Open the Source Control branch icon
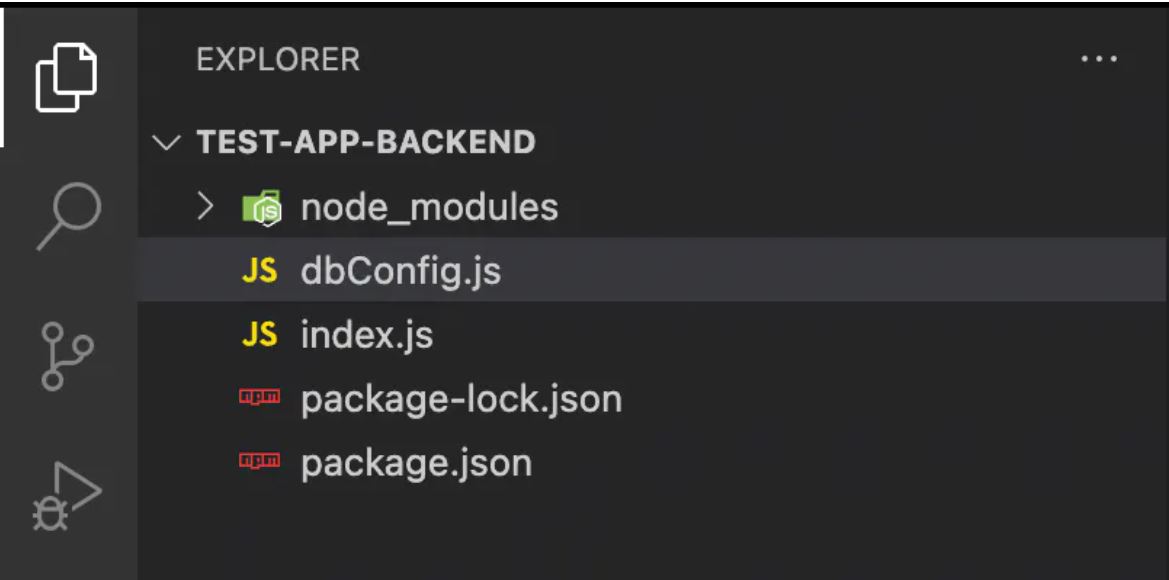 coord(67,356)
